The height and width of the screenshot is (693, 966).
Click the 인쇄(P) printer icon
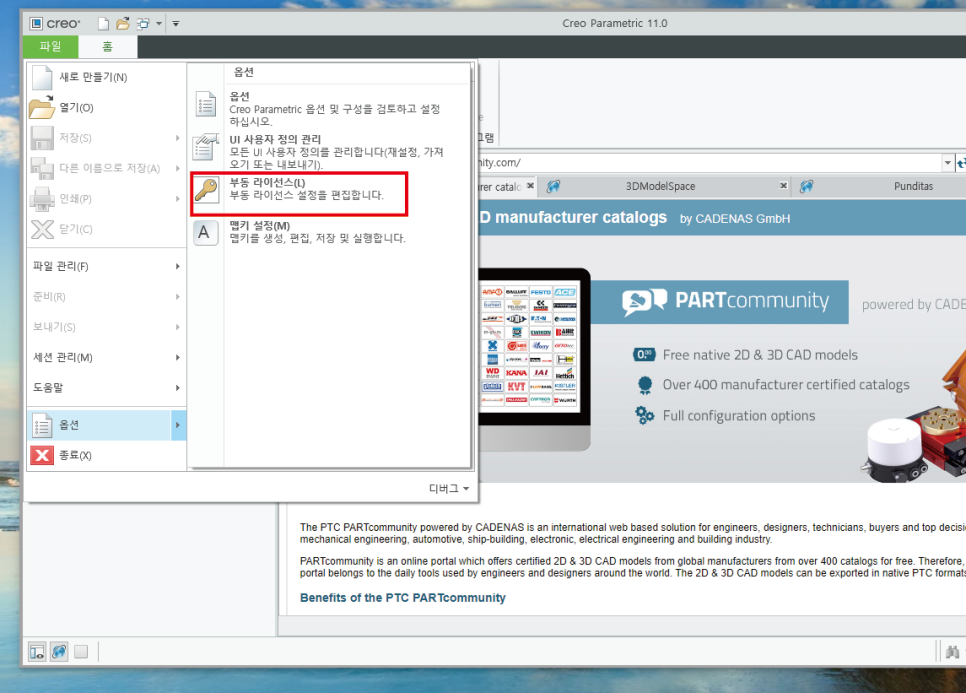[x=43, y=198]
